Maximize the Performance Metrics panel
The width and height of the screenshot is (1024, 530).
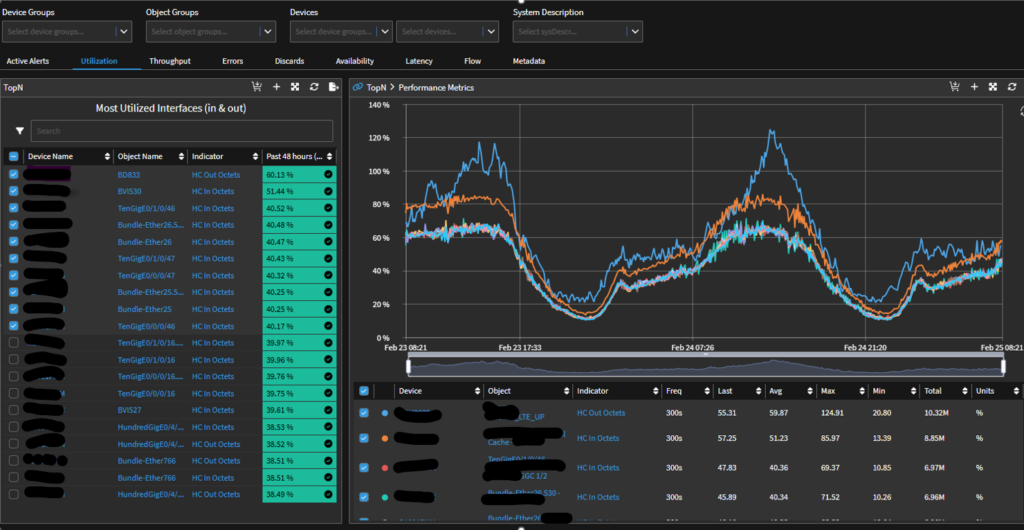click(x=993, y=87)
